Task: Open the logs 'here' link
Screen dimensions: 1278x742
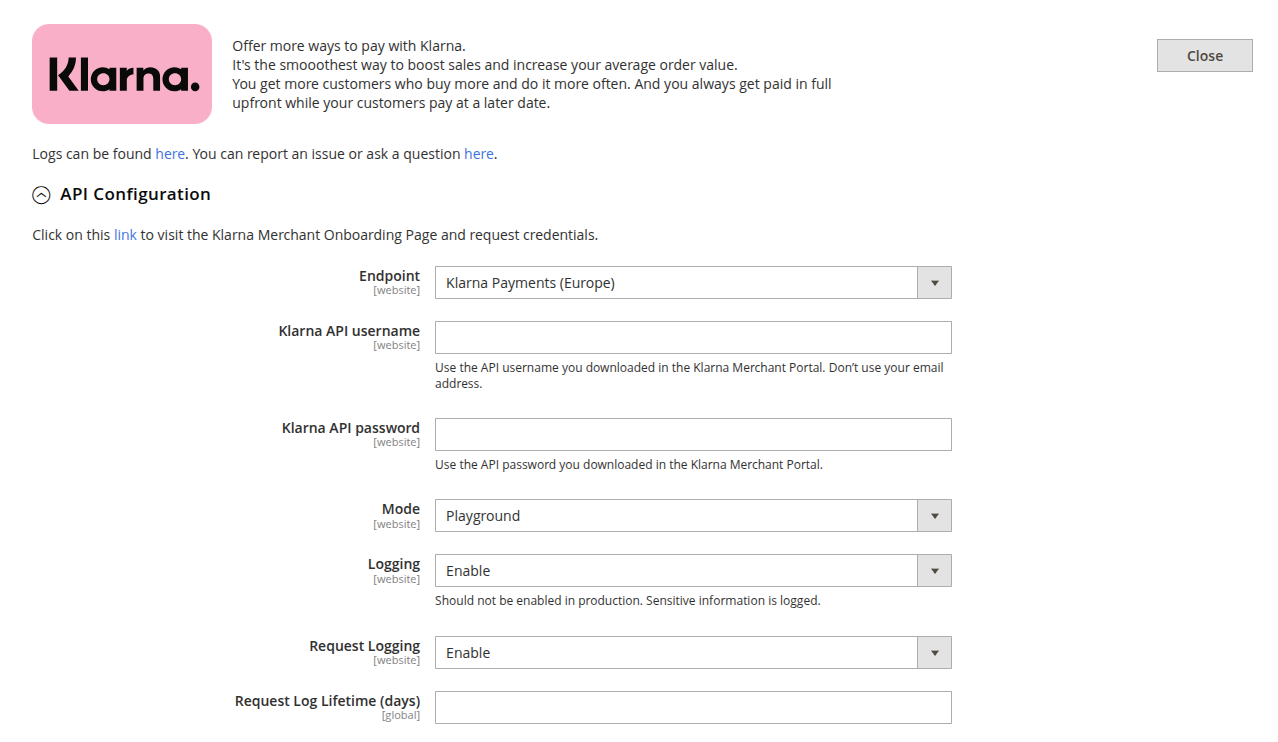Action: click(170, 154)
